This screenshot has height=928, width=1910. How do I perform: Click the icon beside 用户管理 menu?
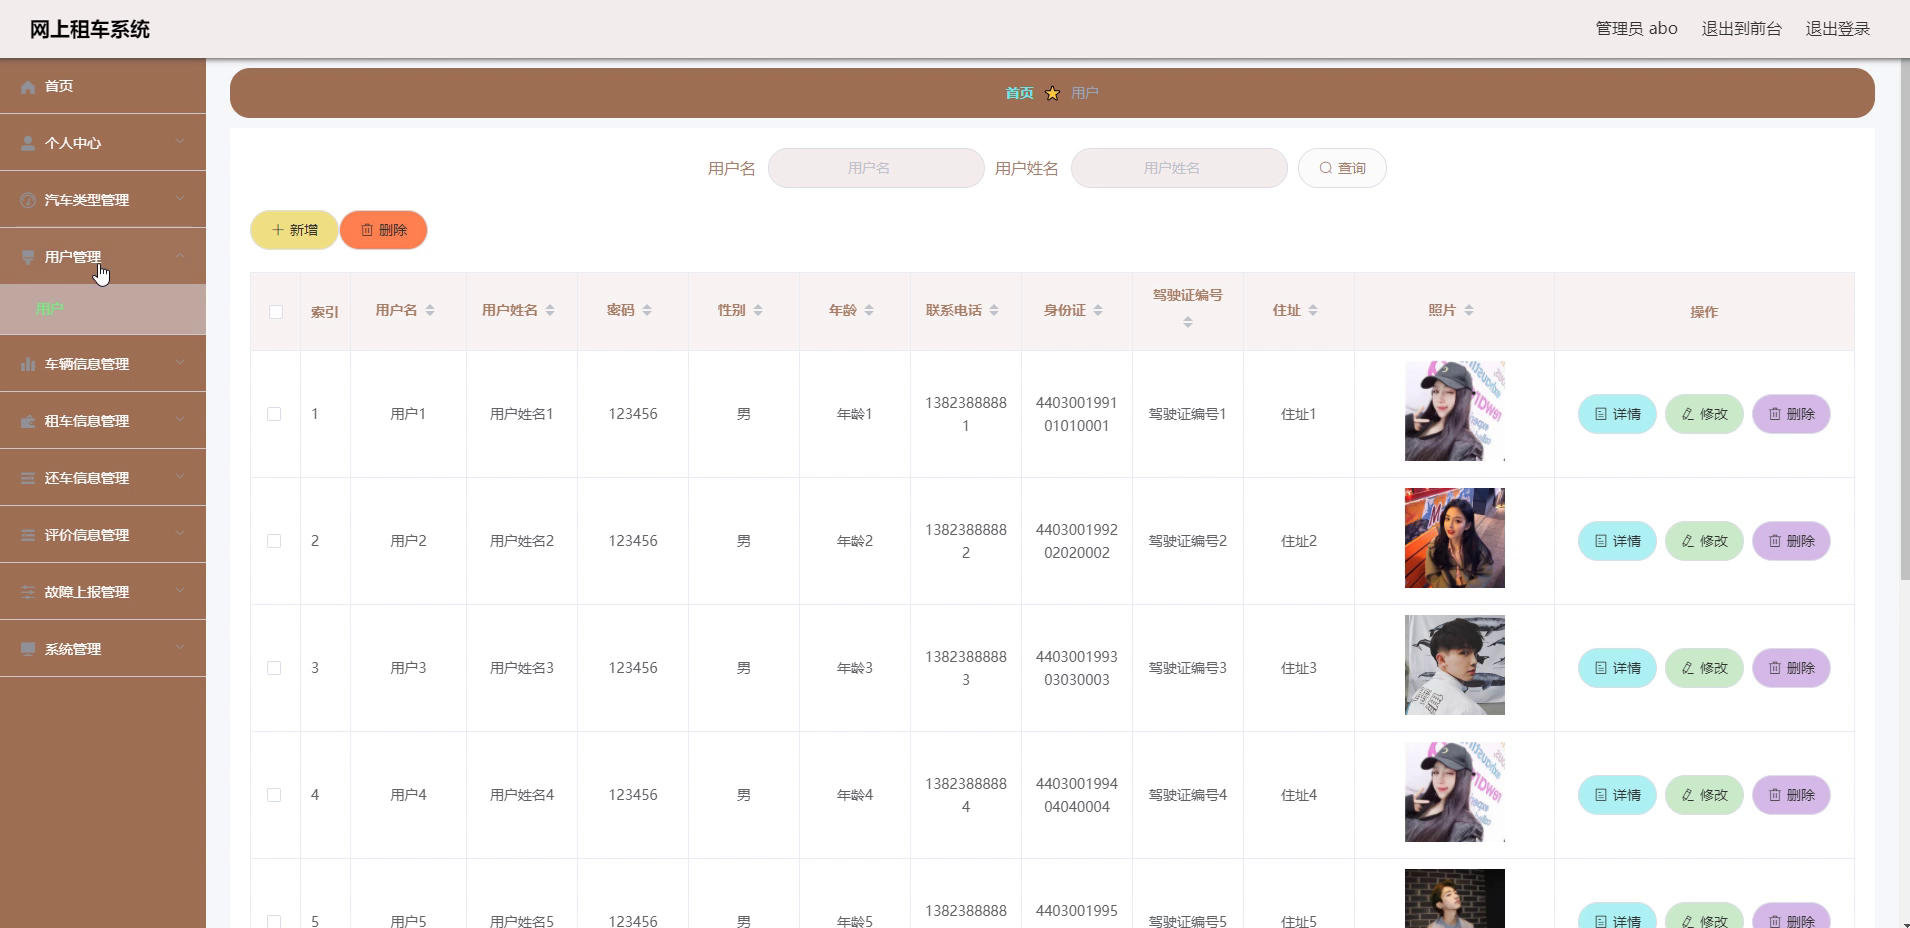(28, 258)
